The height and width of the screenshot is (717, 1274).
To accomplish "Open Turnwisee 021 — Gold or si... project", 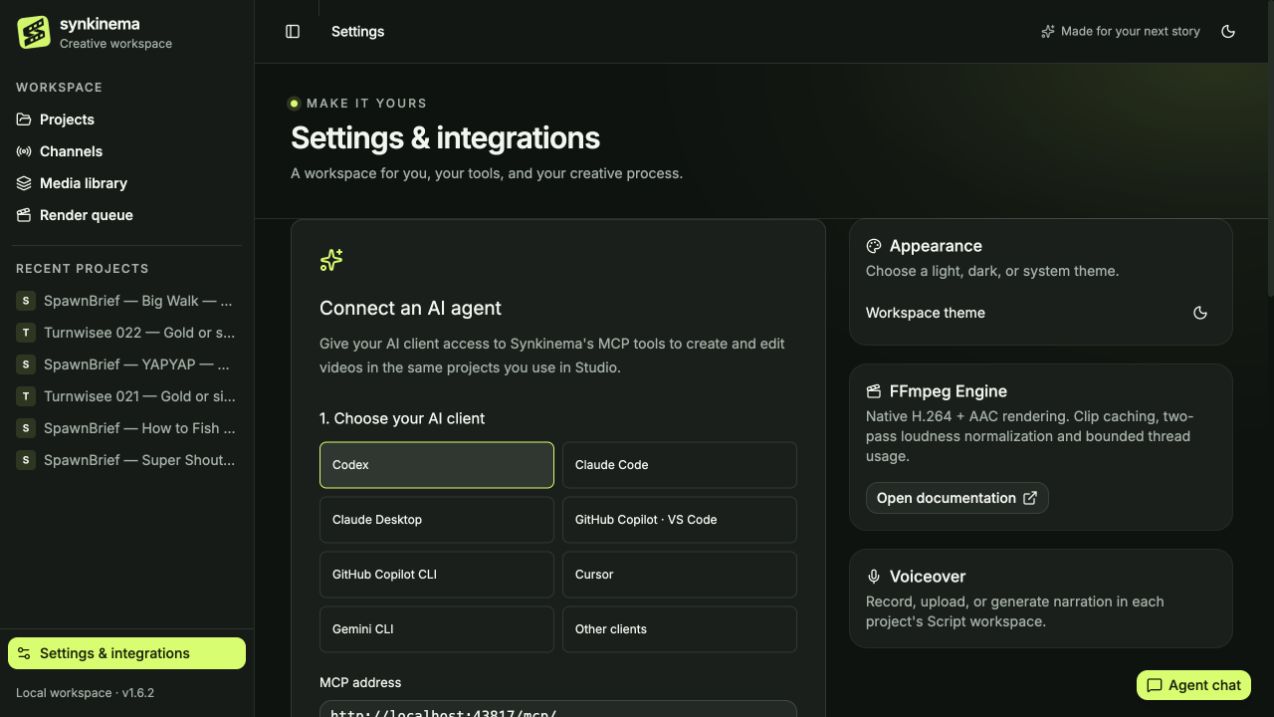I will coord(127,396).
